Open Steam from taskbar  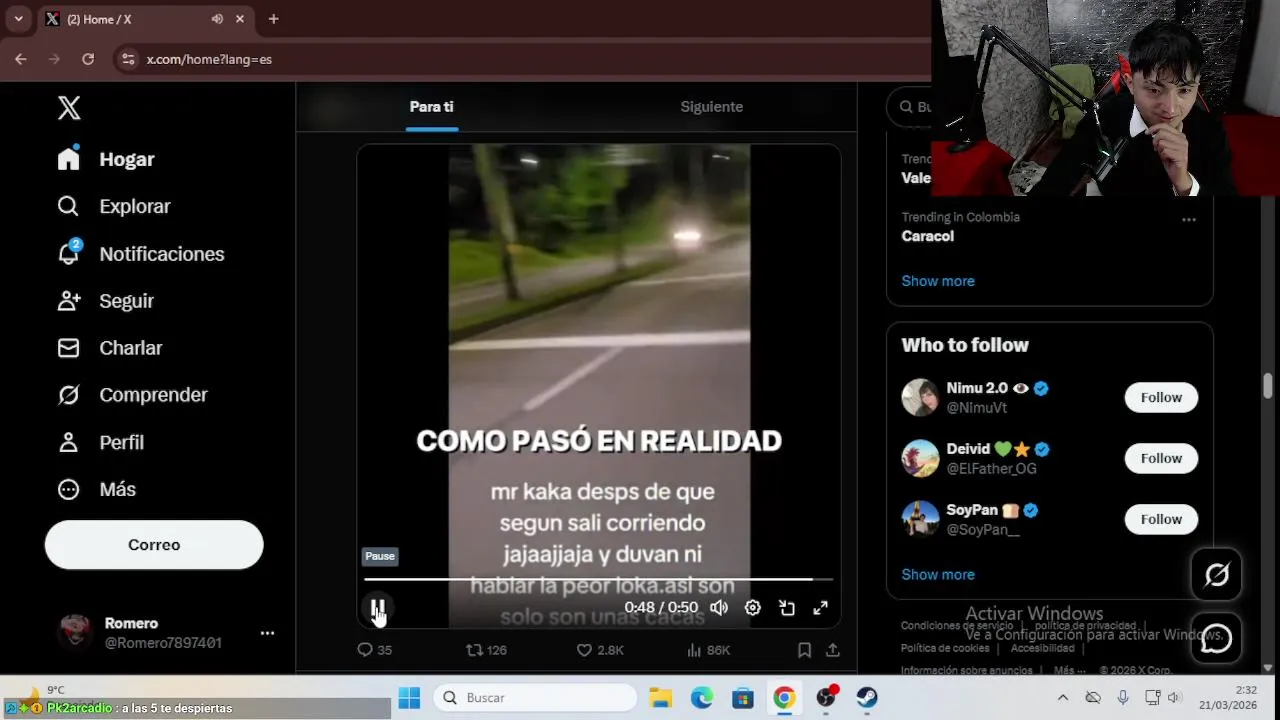coord(867,698)
